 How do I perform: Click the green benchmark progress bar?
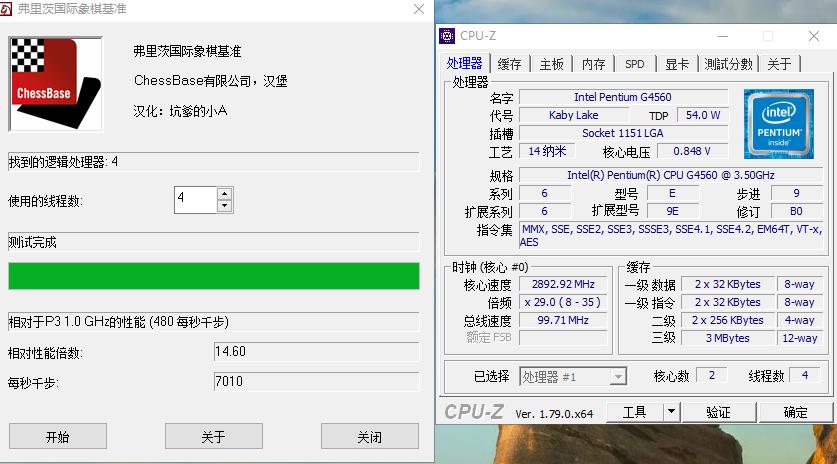tap(214, 276)
